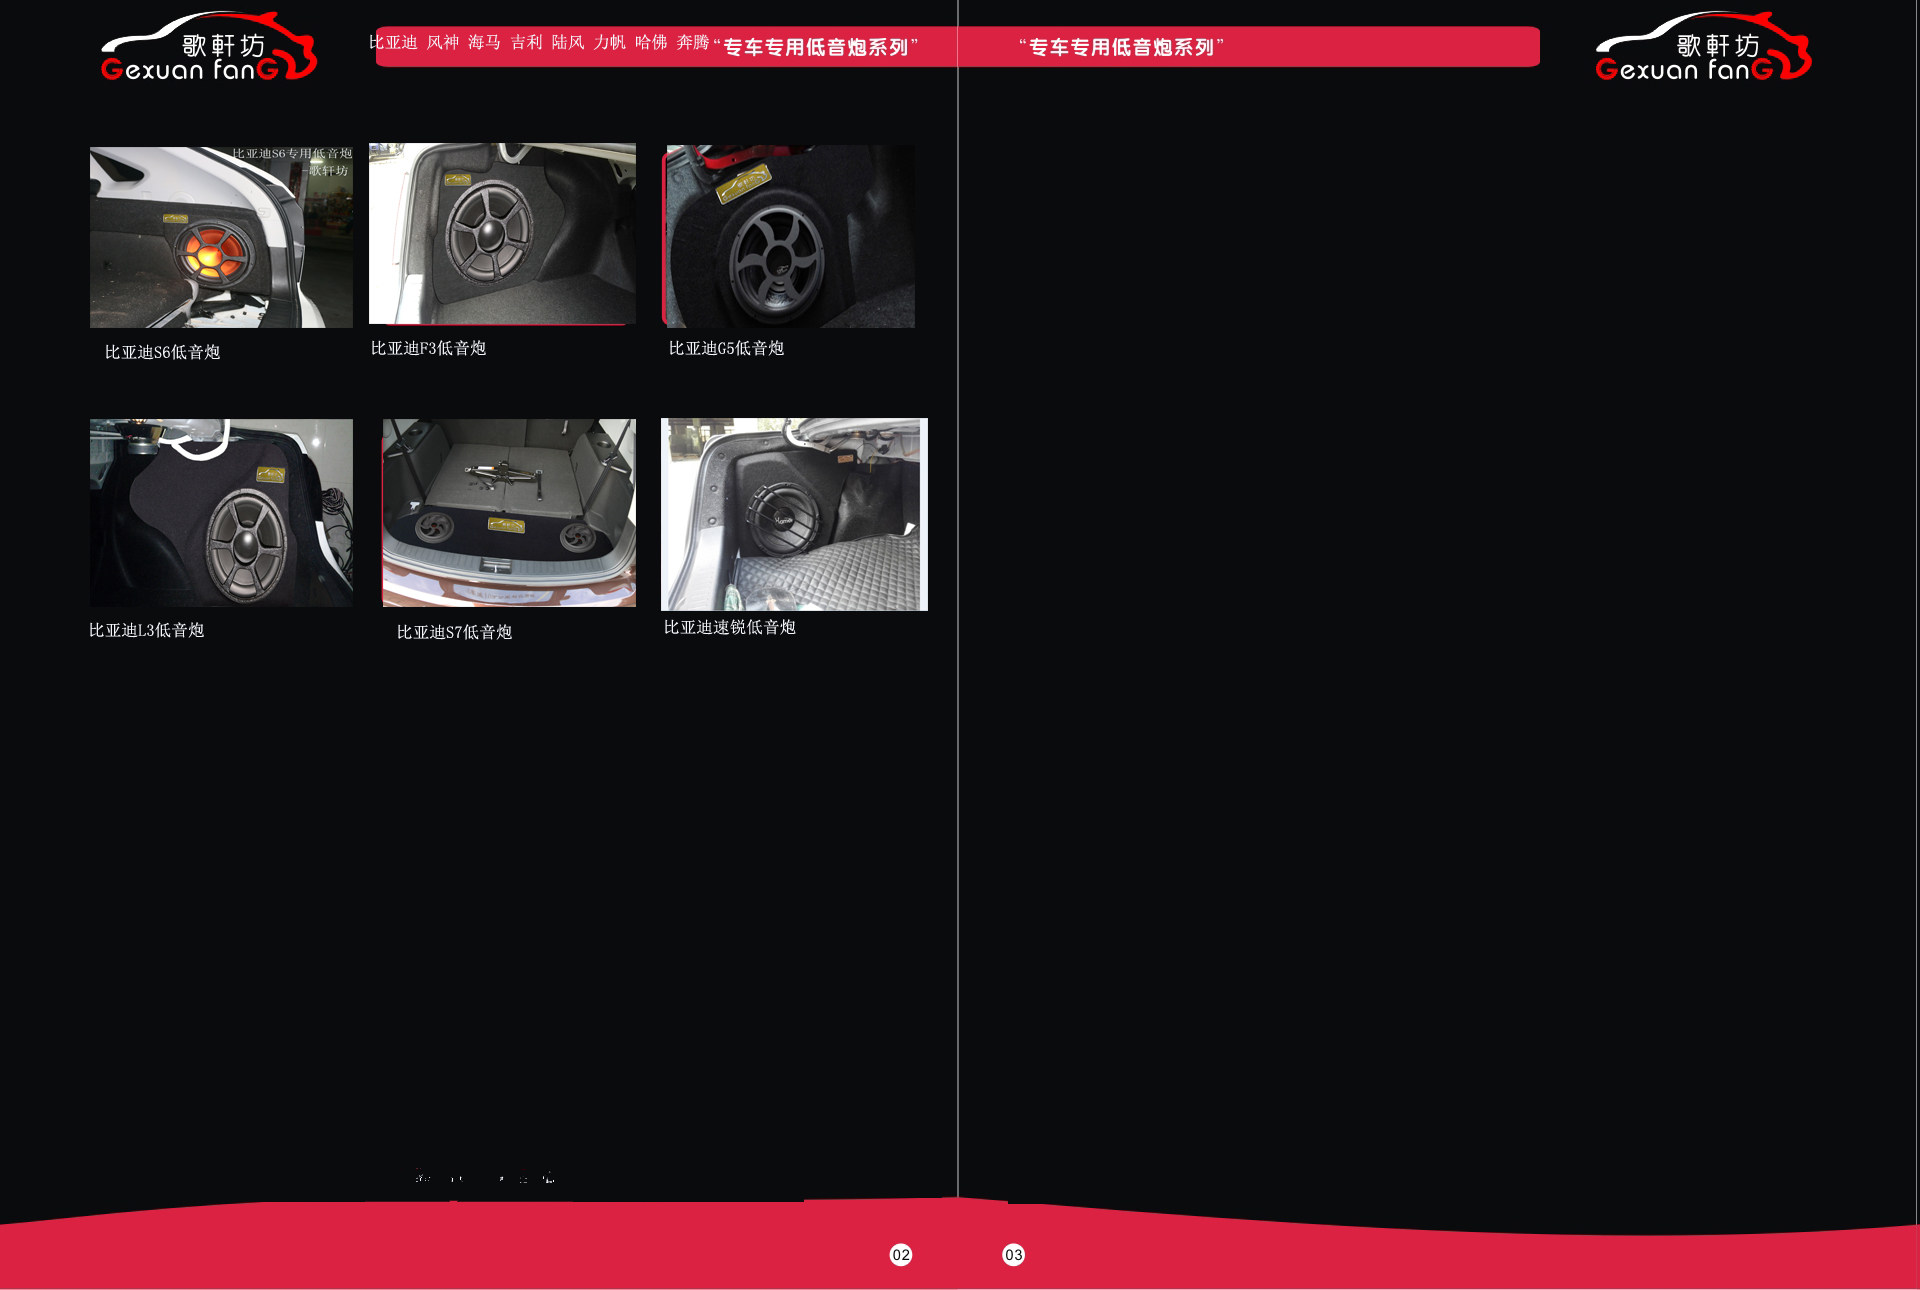Open the 比亚迪速锐低音炮 product photo

point(794,514)
